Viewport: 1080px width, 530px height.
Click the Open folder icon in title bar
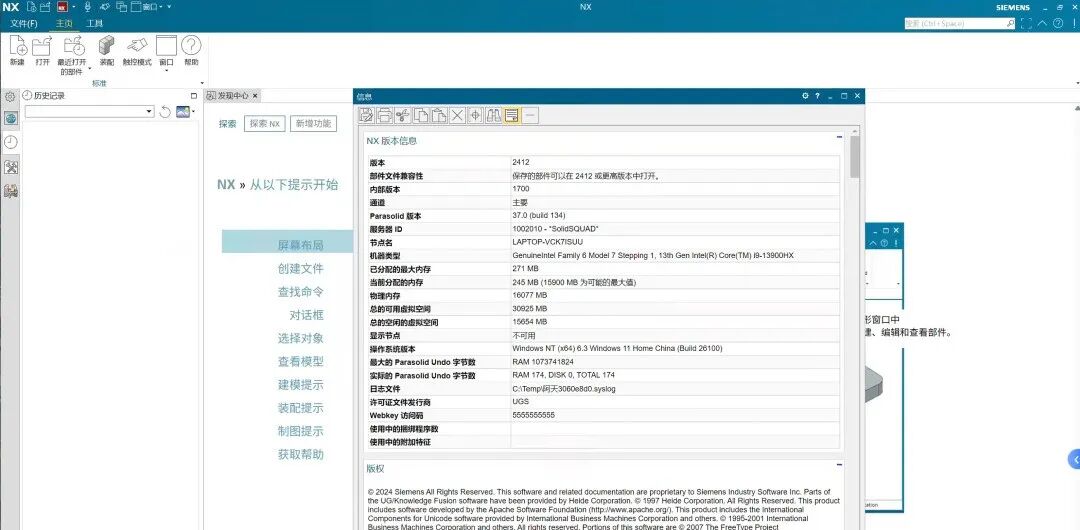click(45, 7)
